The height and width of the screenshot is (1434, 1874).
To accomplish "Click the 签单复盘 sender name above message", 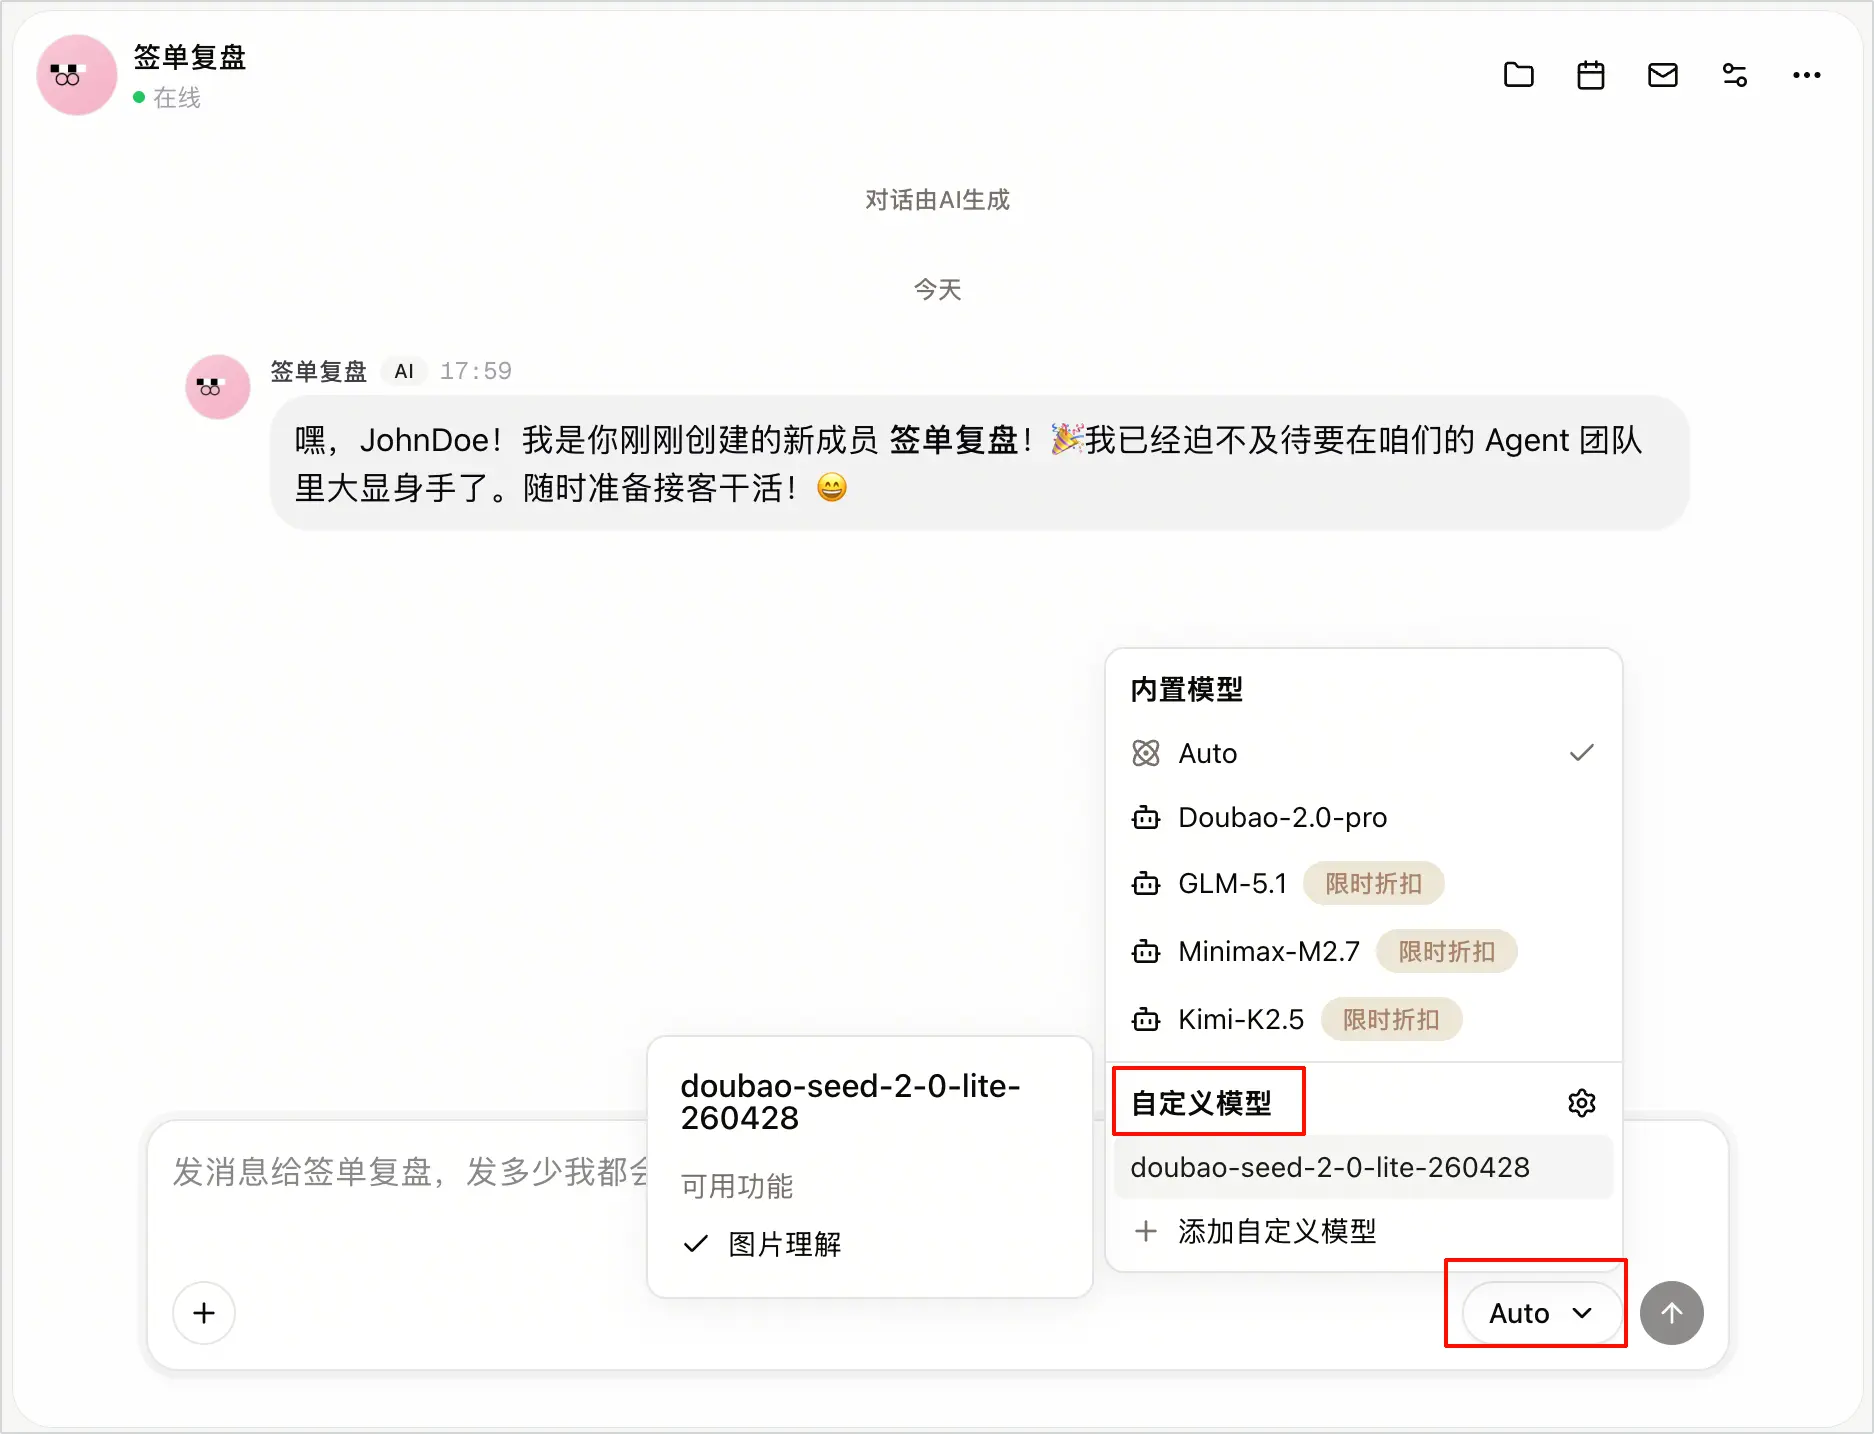I will tap(319, 371).
